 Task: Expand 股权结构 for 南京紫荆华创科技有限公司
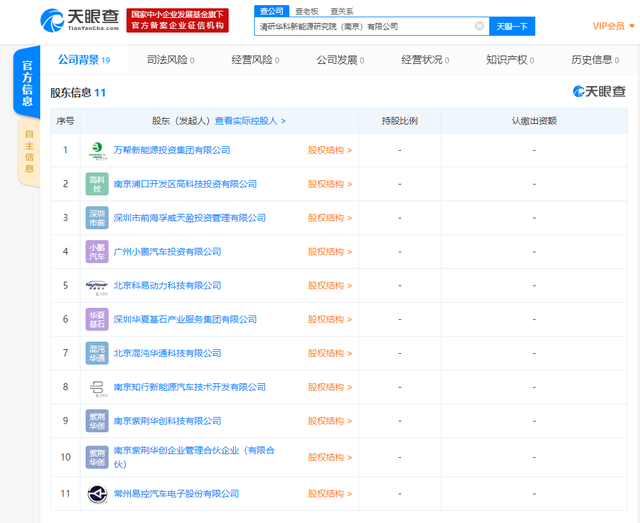click(x=330, y=421)
